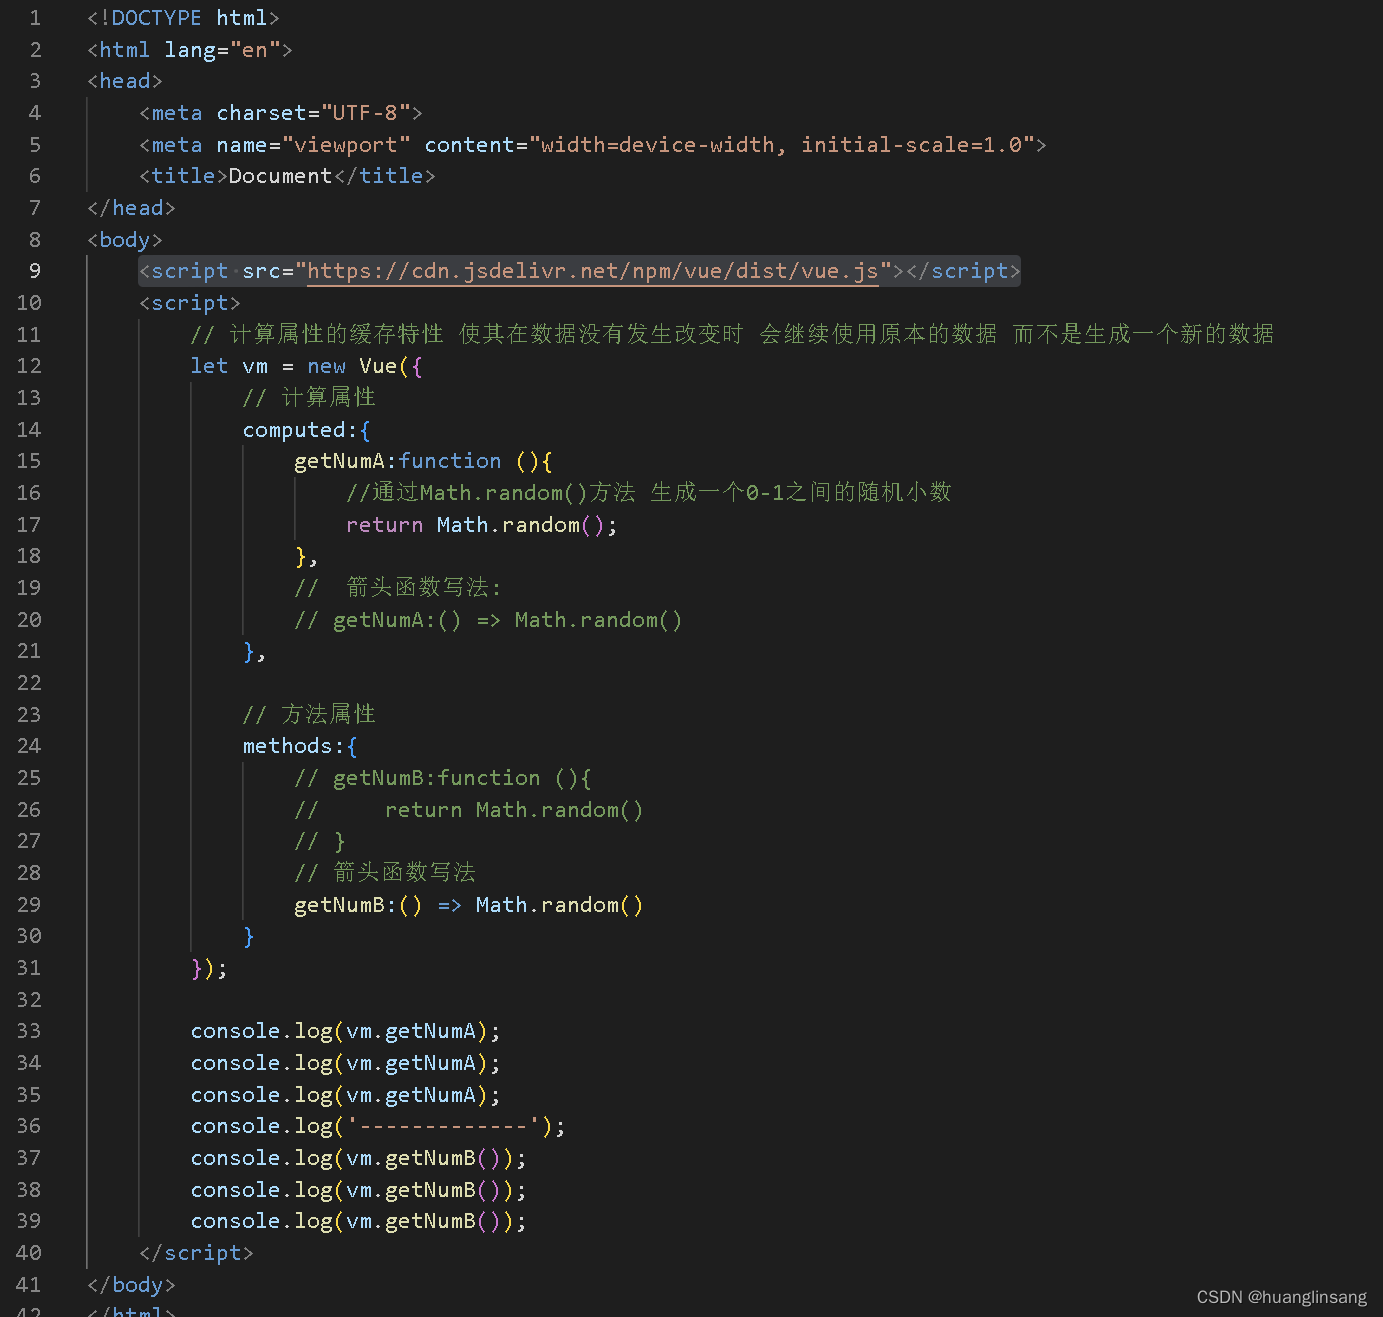Click line number 24 in gutter

(x=29, y=746)
